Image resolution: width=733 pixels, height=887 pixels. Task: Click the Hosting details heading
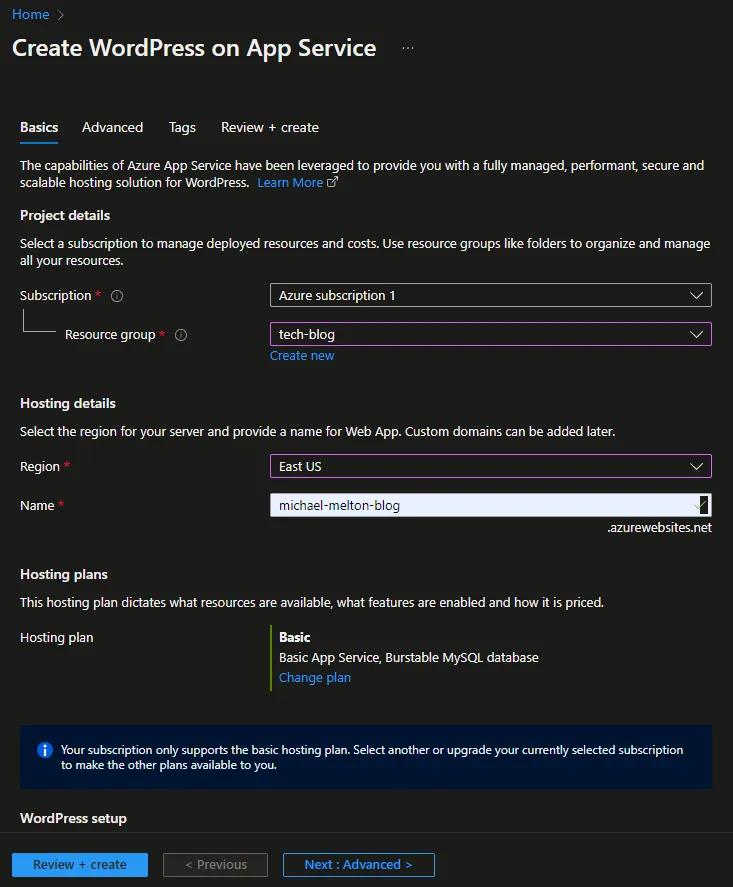click(x=68, y=404)
